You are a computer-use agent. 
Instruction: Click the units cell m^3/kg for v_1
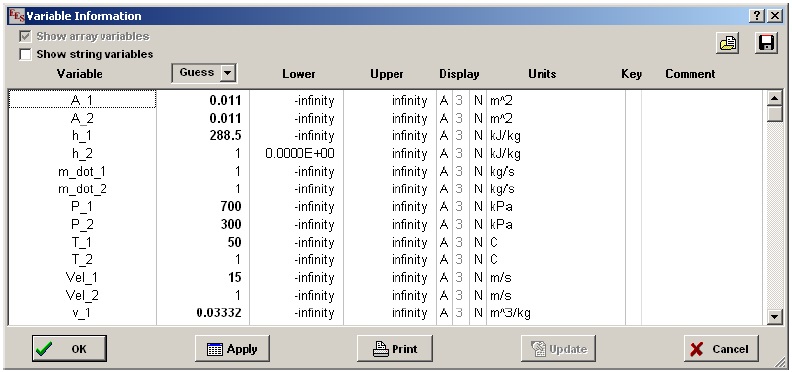(556, 313)
